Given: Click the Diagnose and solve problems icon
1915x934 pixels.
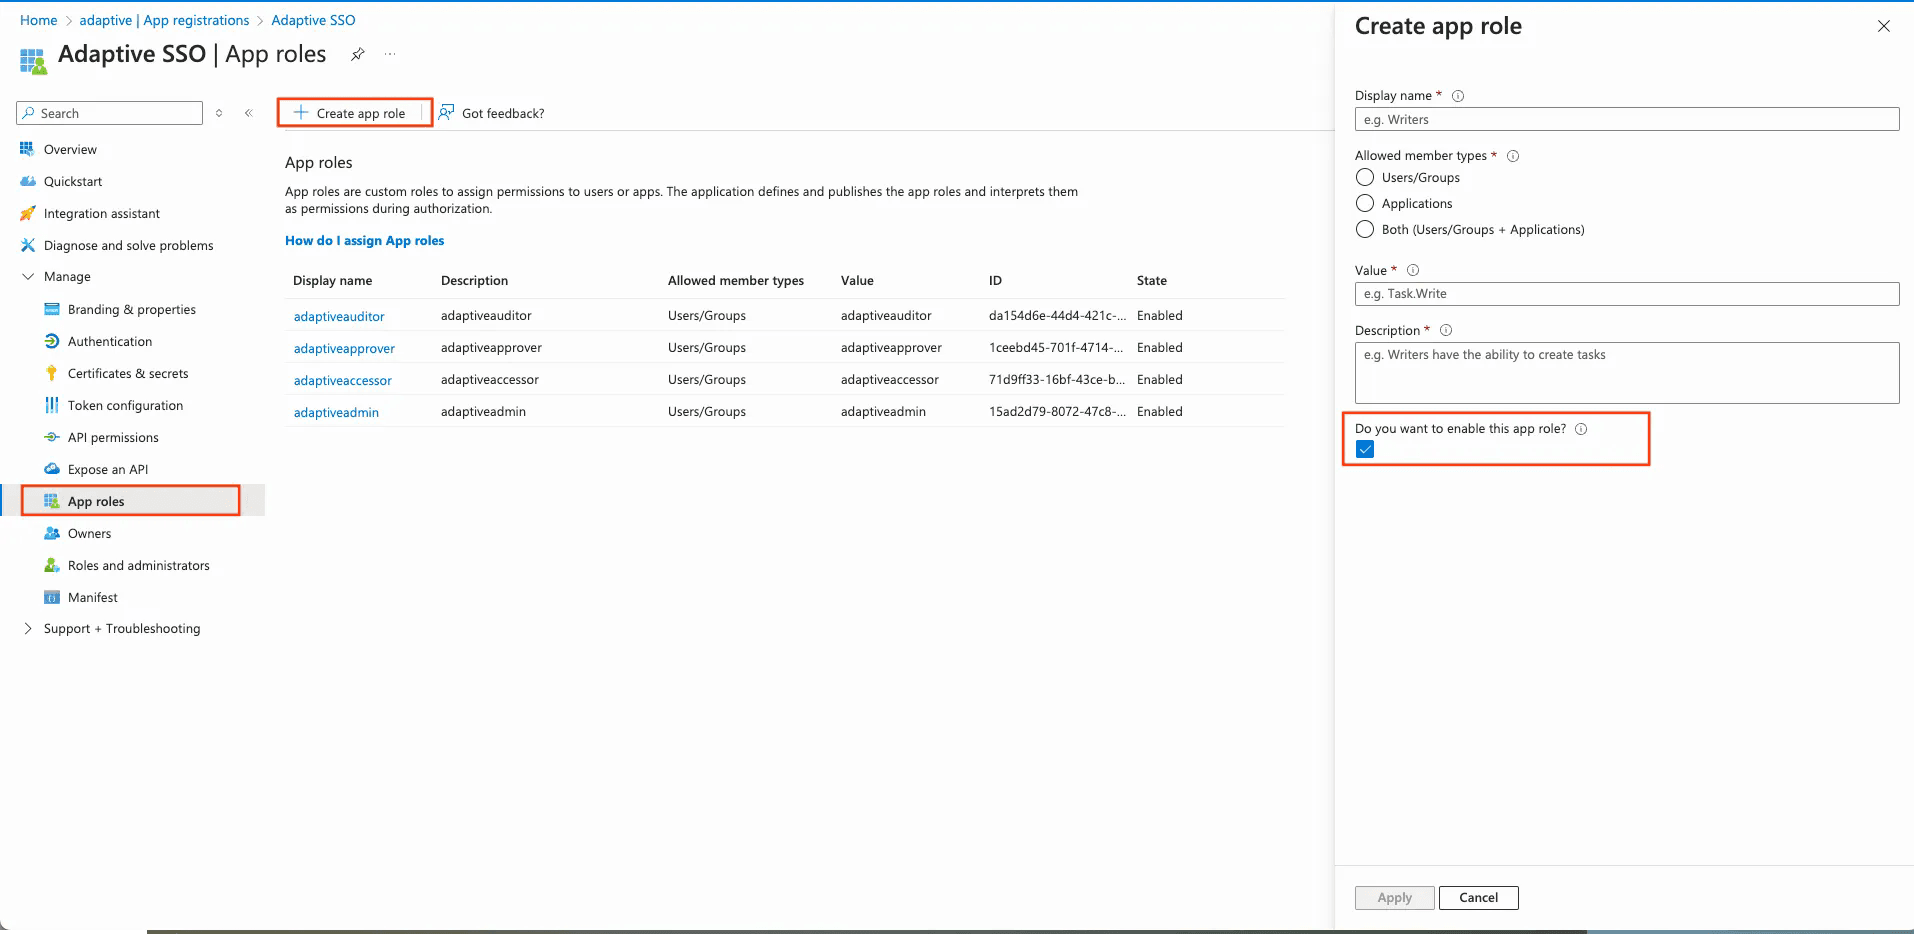Looking at the screenshot, I should (x=27, y=245).
